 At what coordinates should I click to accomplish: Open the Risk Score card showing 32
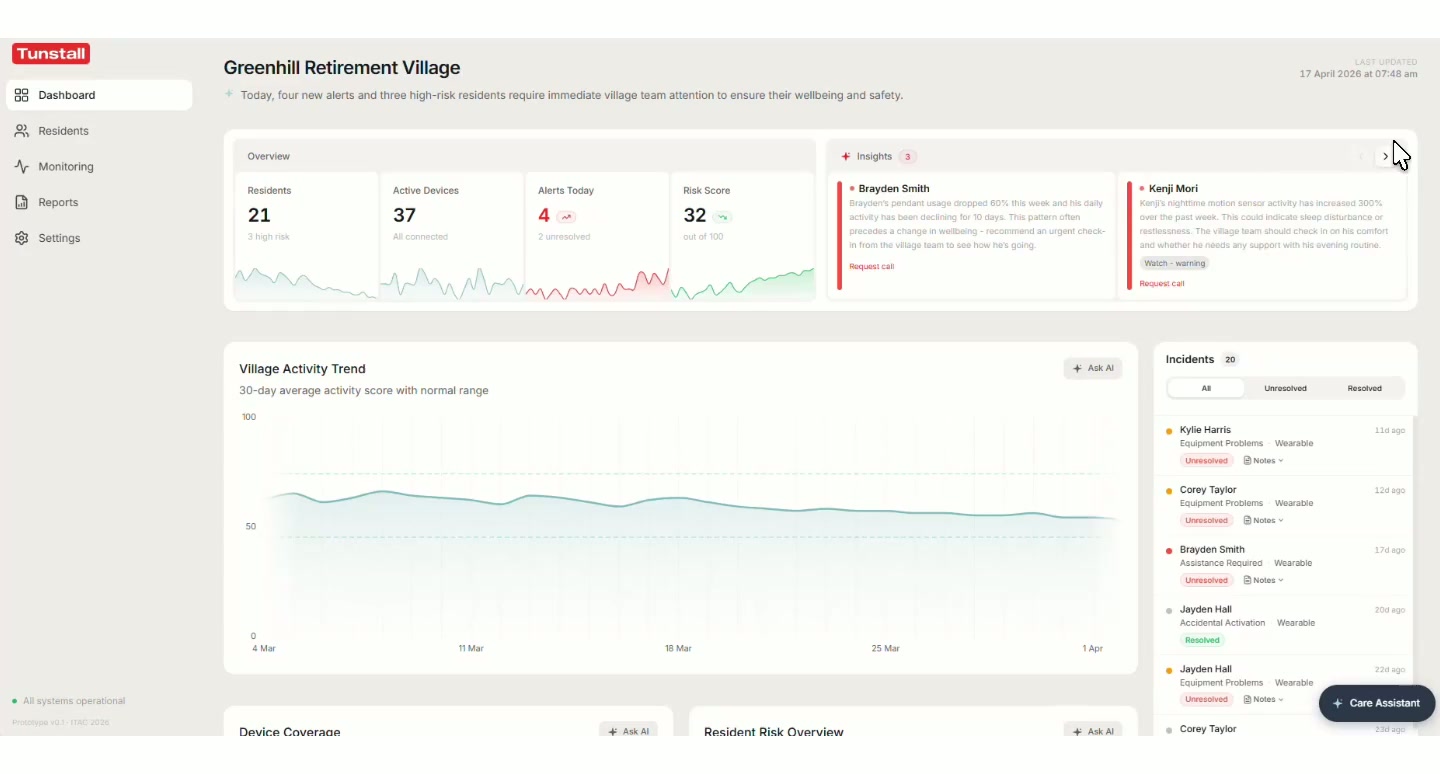(742, 237)
